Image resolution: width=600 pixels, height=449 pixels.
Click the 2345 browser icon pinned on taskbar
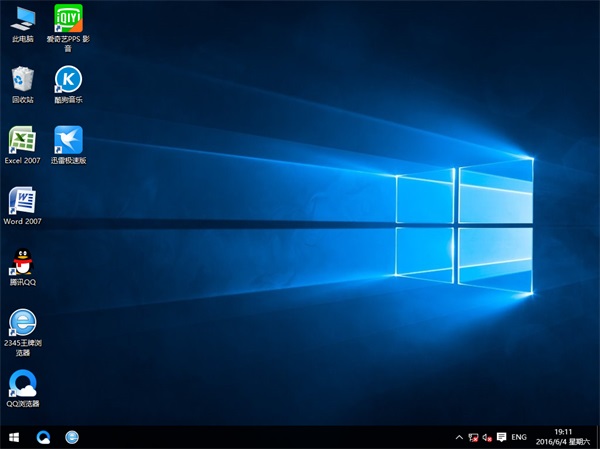[72, 437]
